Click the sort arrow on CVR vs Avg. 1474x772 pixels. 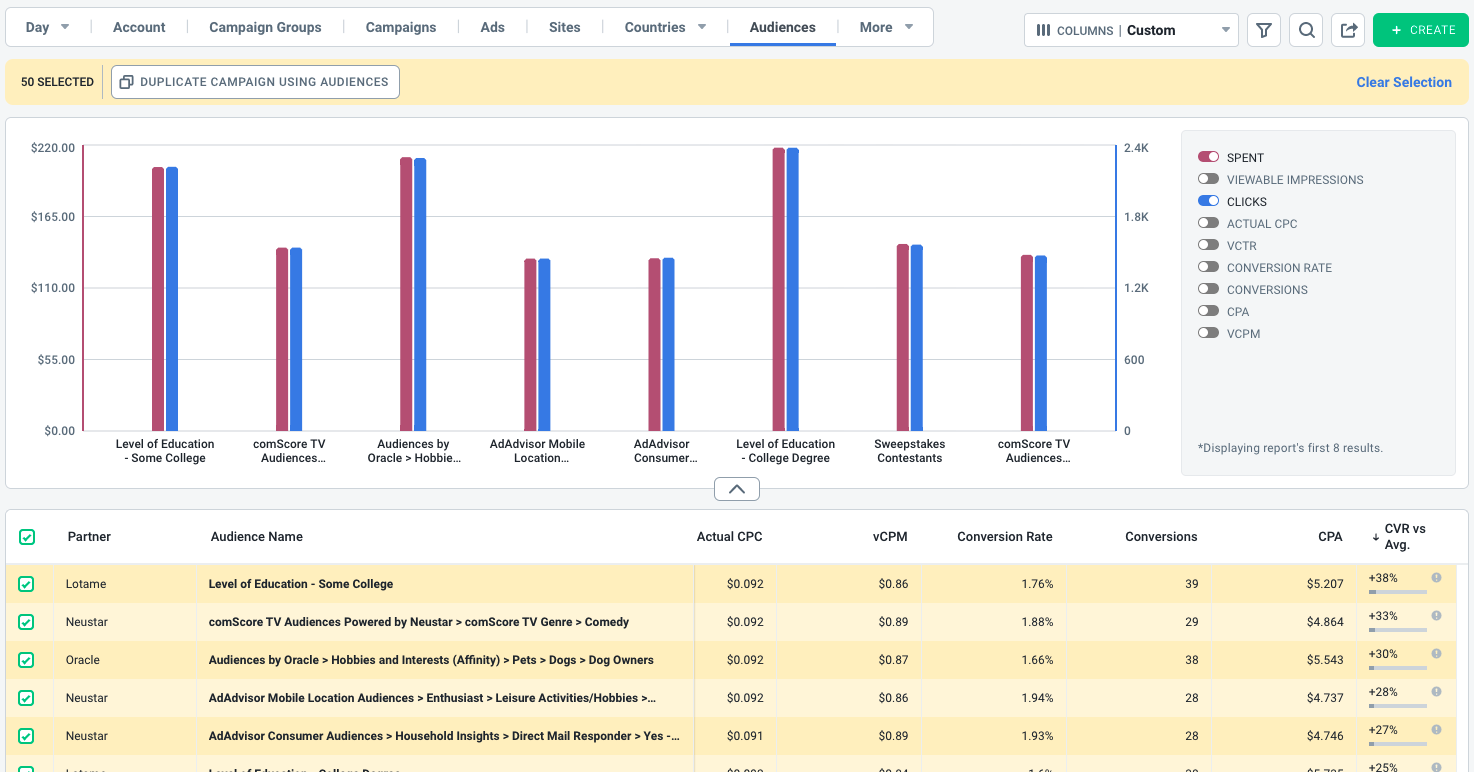pos(1376,537)
